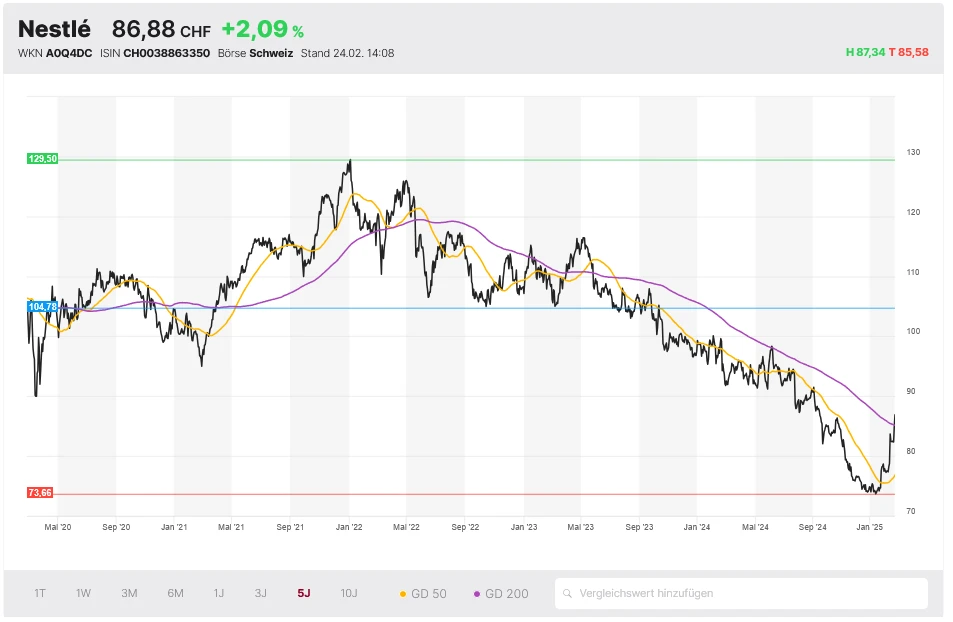
Task: Click the blue 104,78 price marker
Action: (42, 307)
